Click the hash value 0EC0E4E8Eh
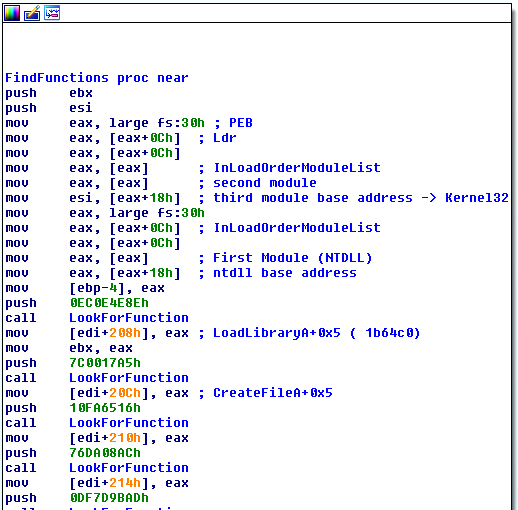 point(109,303)
